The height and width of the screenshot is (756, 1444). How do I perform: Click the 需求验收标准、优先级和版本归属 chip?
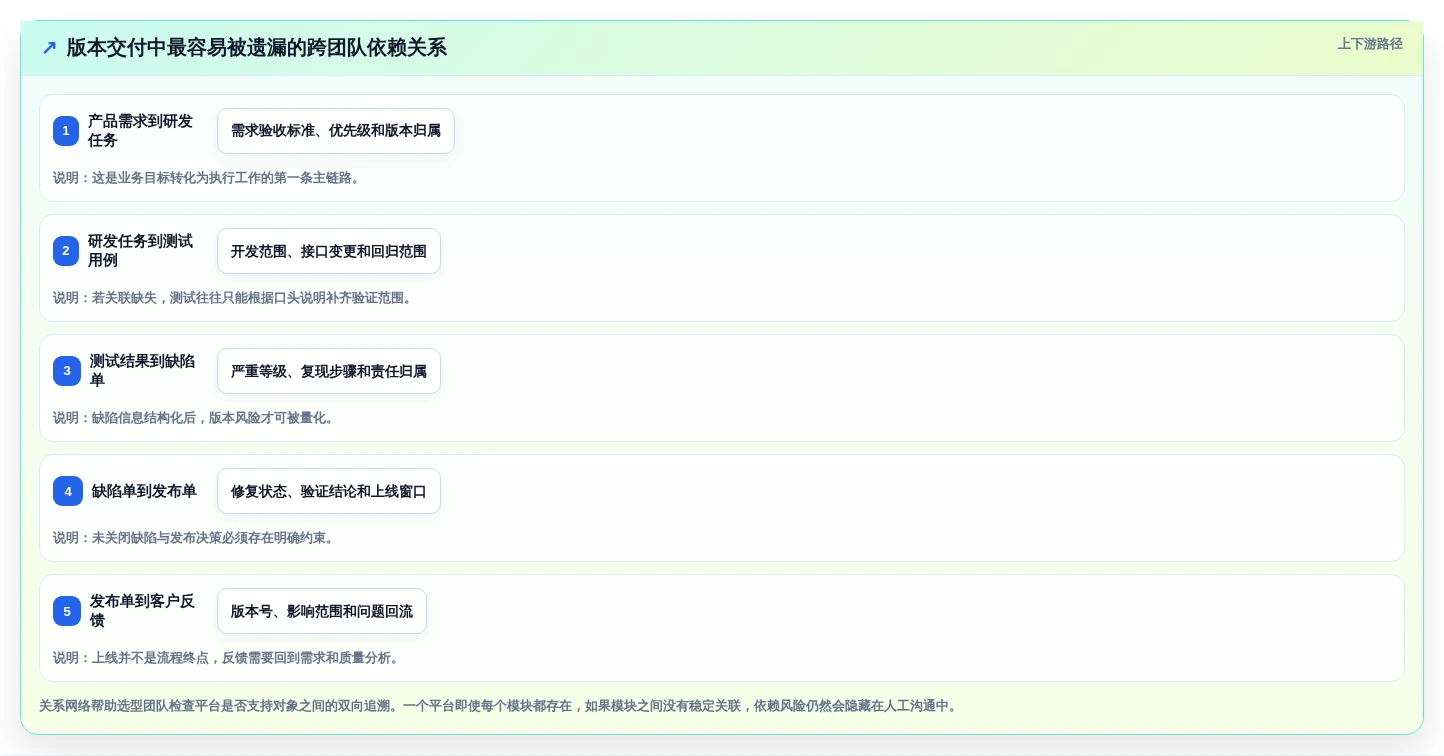pyautogui.click(x=336, y=131)
